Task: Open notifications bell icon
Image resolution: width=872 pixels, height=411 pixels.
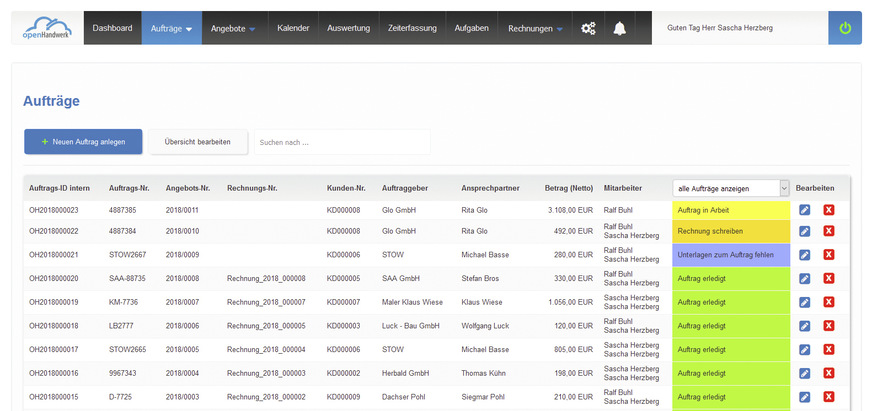Action: [x=620, y=28]
